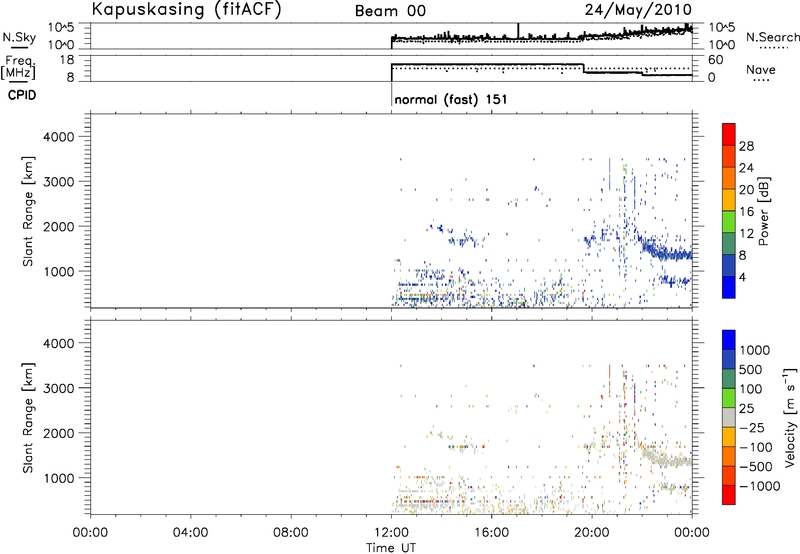Click the 'Freq. [MHz]' axis label
The image size is (800, 554).
coord(18,67)
